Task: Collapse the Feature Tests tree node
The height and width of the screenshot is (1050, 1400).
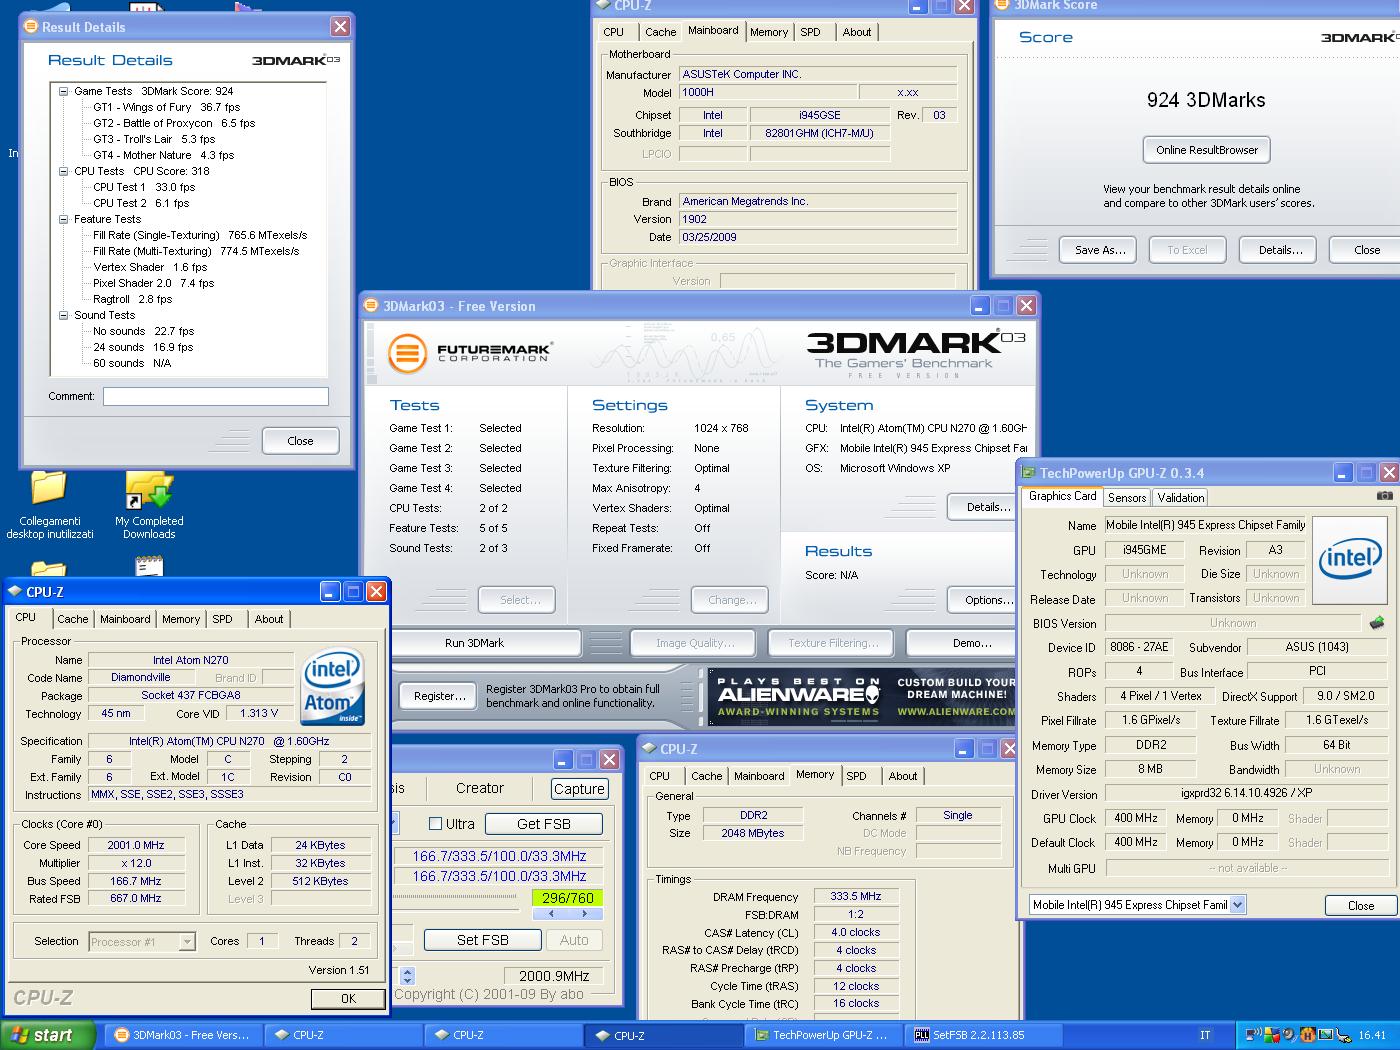Action: 63,219
